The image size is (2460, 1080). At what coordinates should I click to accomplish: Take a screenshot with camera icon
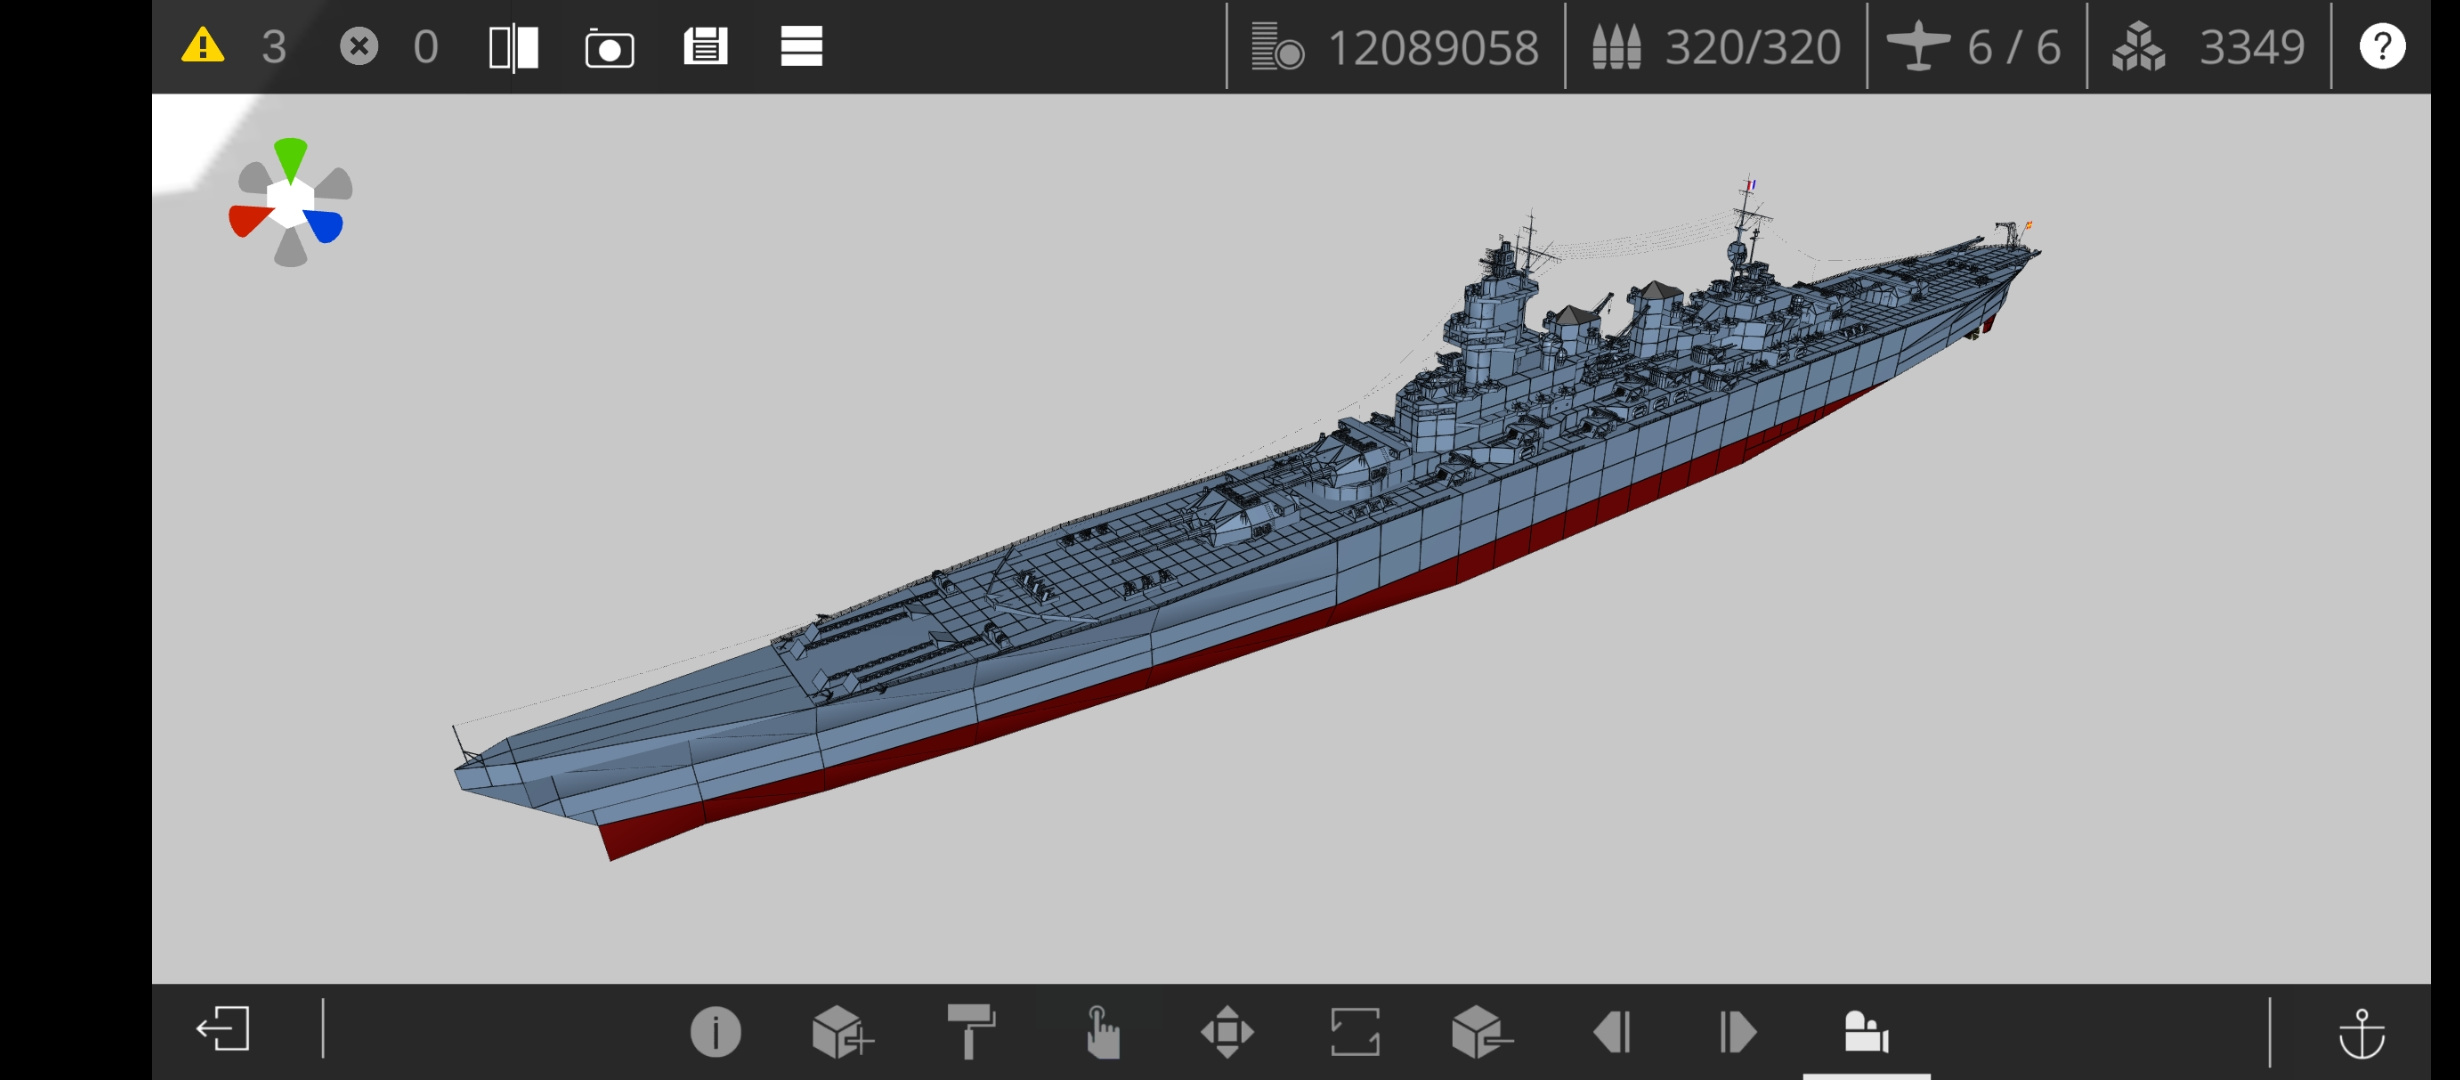click(x=609, y=47)
